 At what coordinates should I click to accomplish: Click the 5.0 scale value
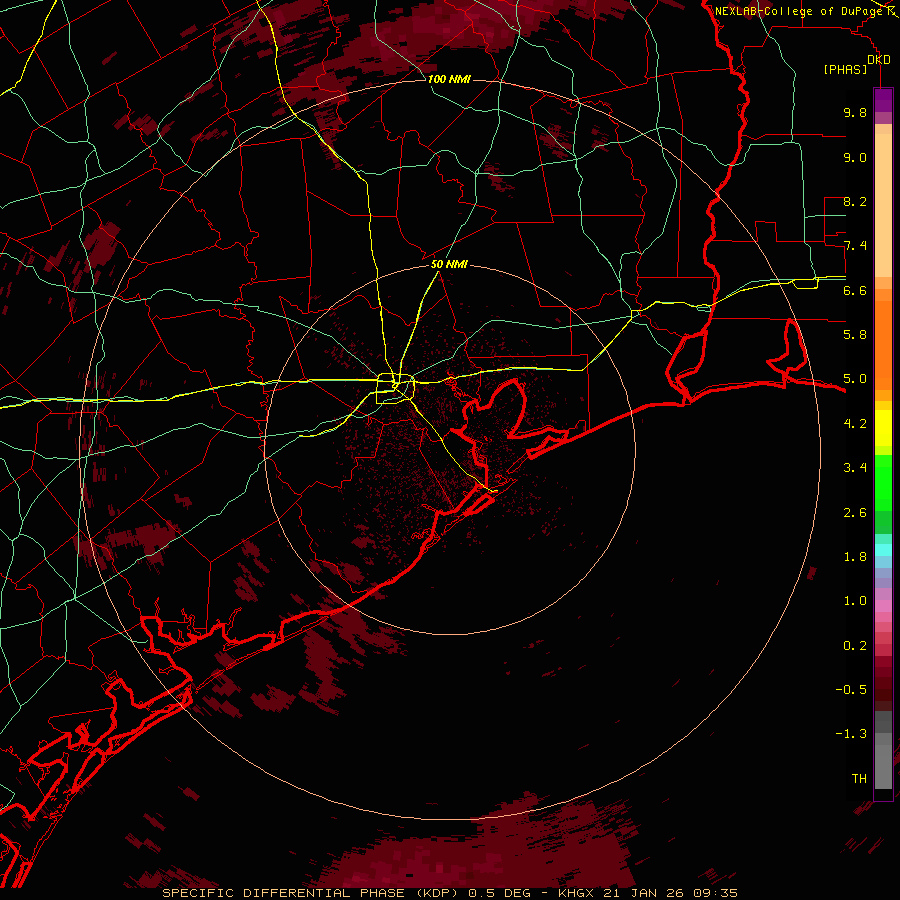[855, 379]
